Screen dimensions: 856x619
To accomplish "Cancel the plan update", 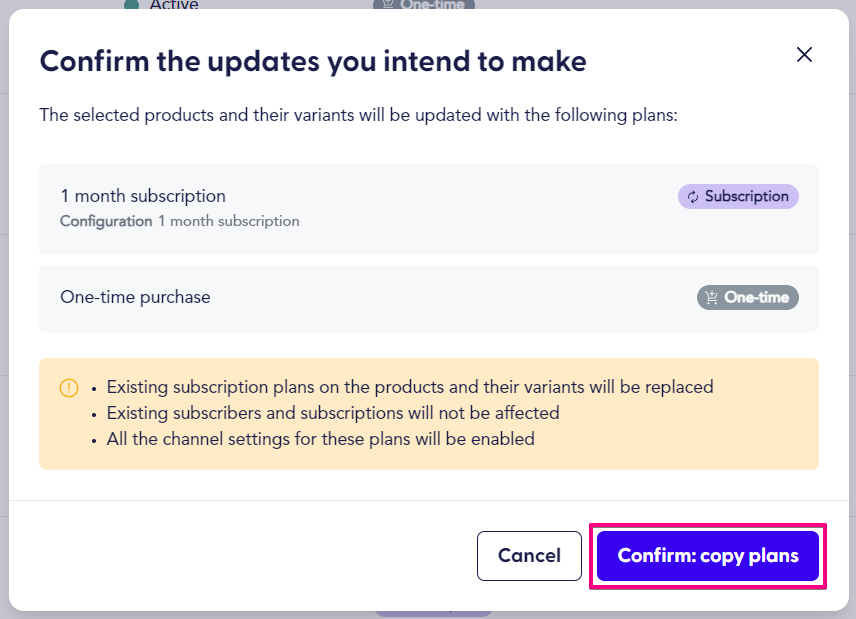I will [529, 555].
